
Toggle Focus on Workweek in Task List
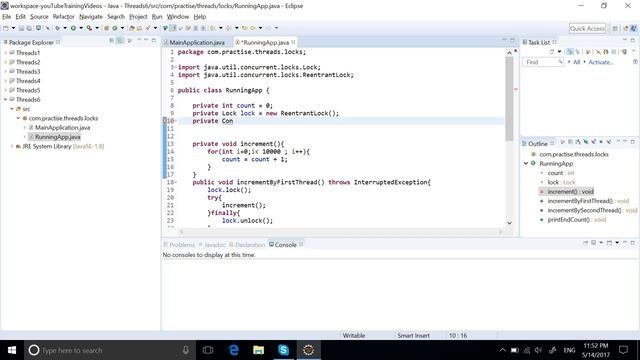[x=588, y=52]
